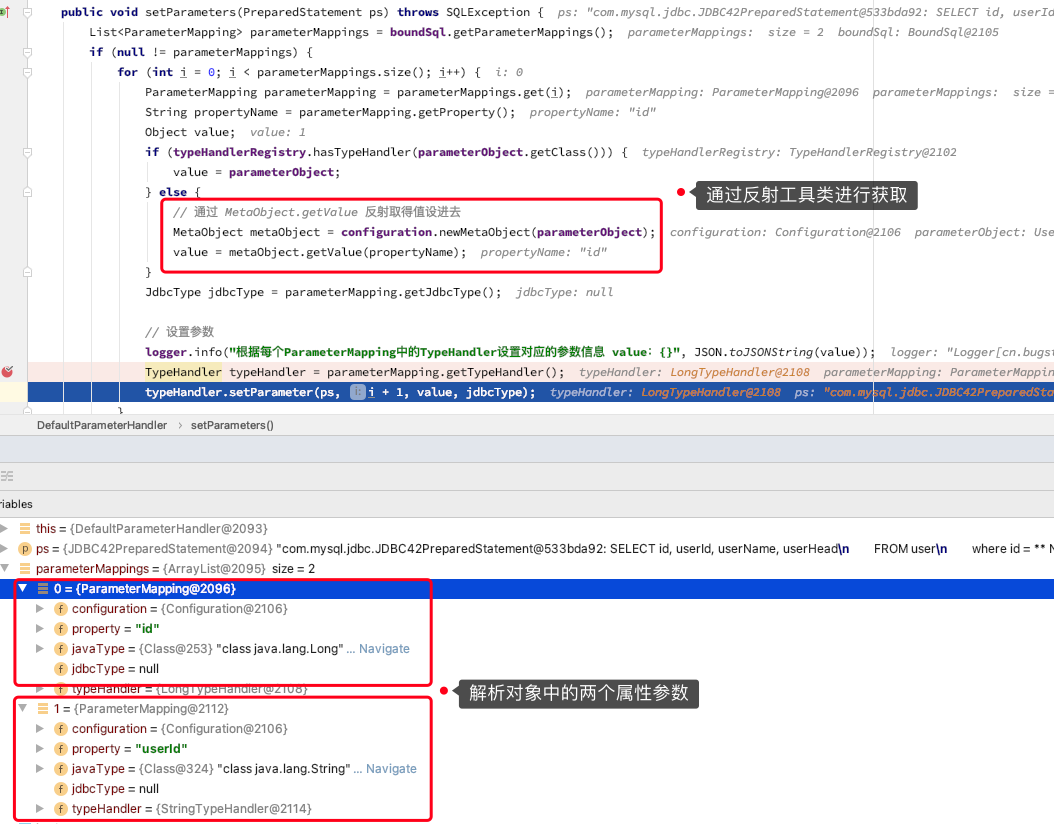This screenshot has height=824, width=1054.
Task: Expand the 'this' DefaultParameterHandler node
Action: (6, 529)
